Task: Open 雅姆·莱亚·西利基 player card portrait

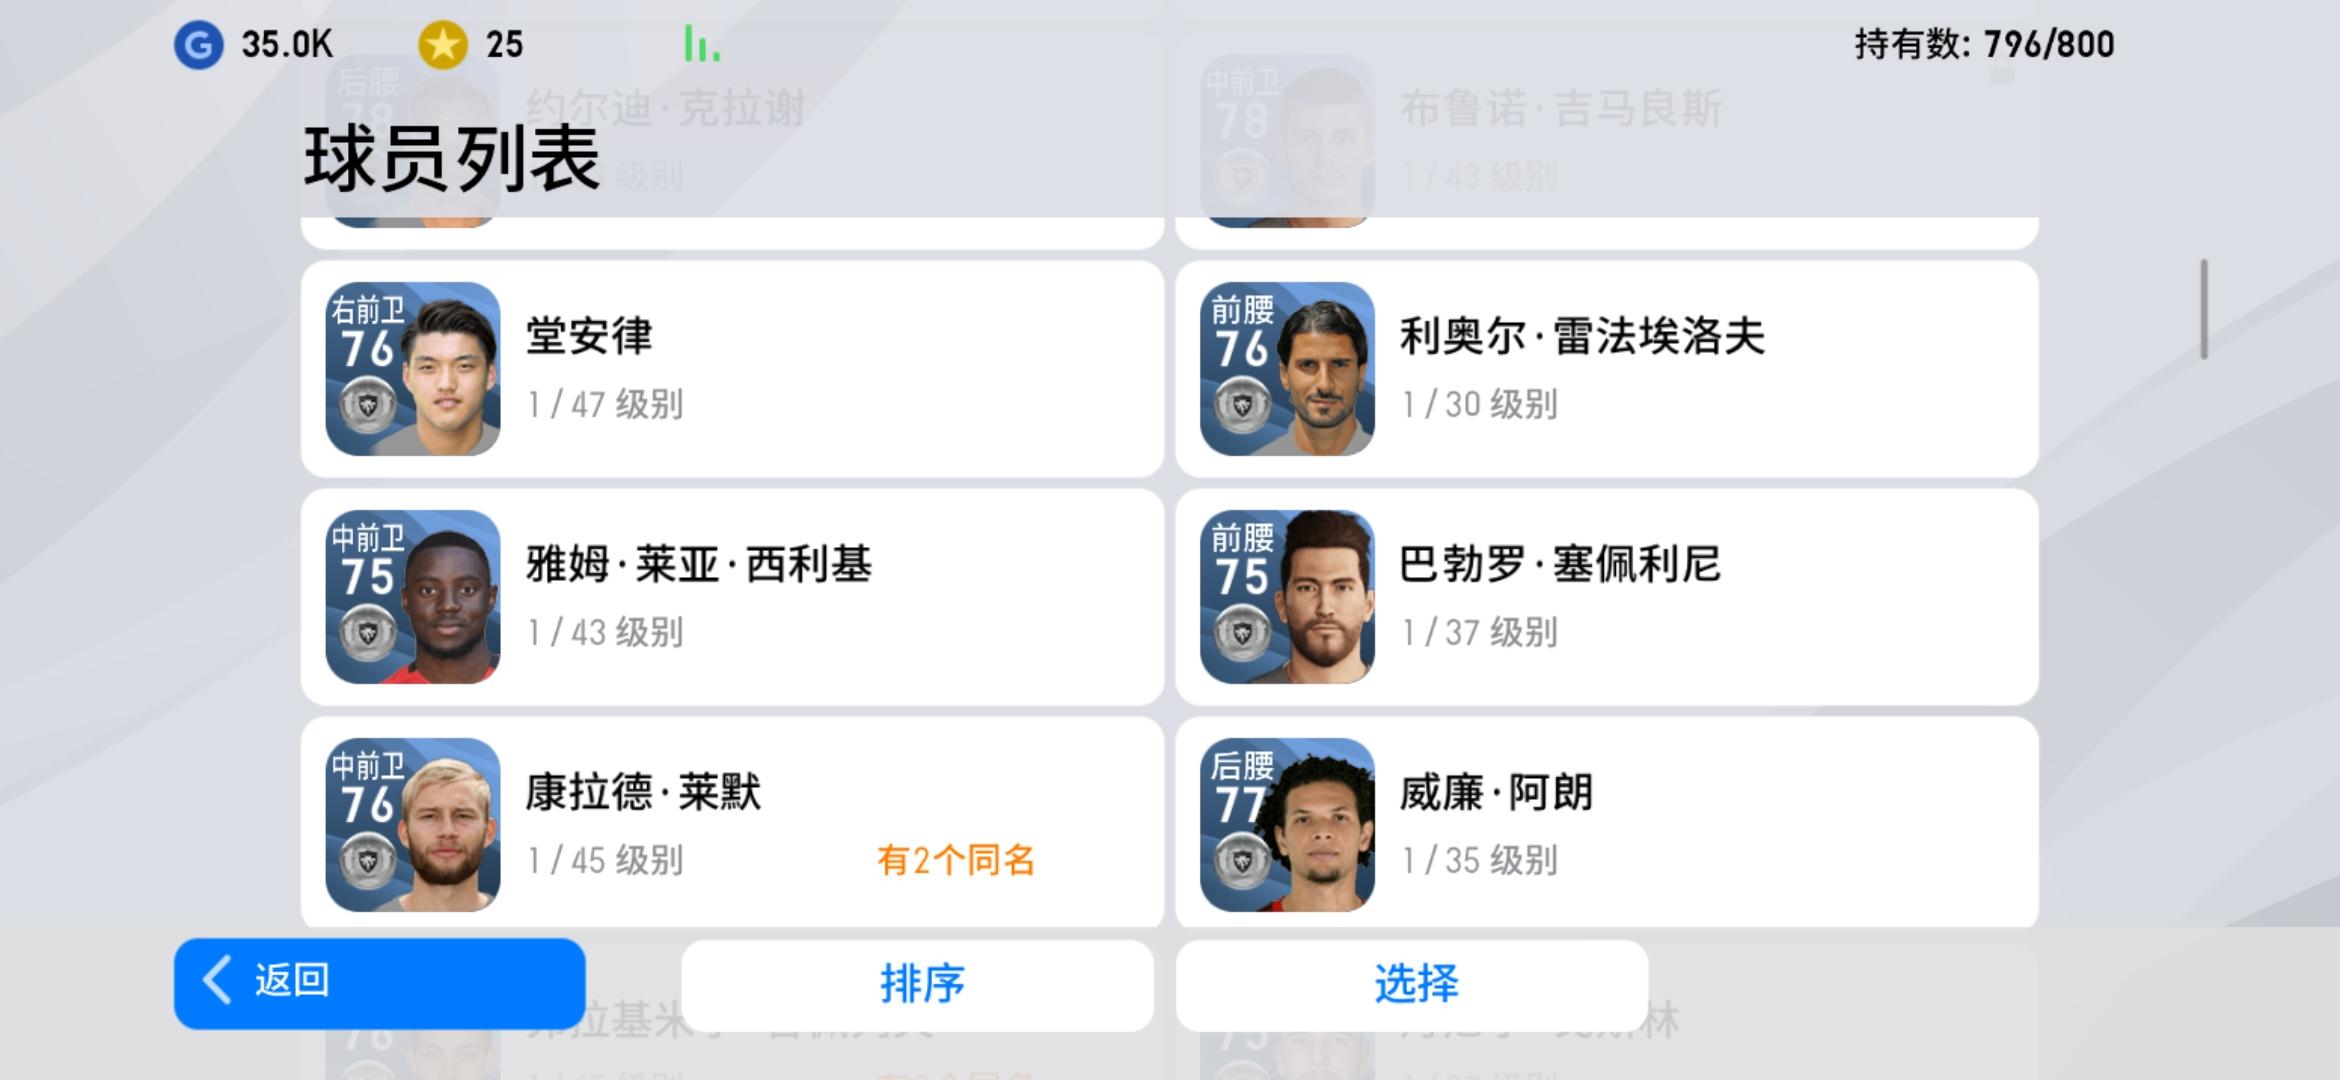Action: click(413, 597)
